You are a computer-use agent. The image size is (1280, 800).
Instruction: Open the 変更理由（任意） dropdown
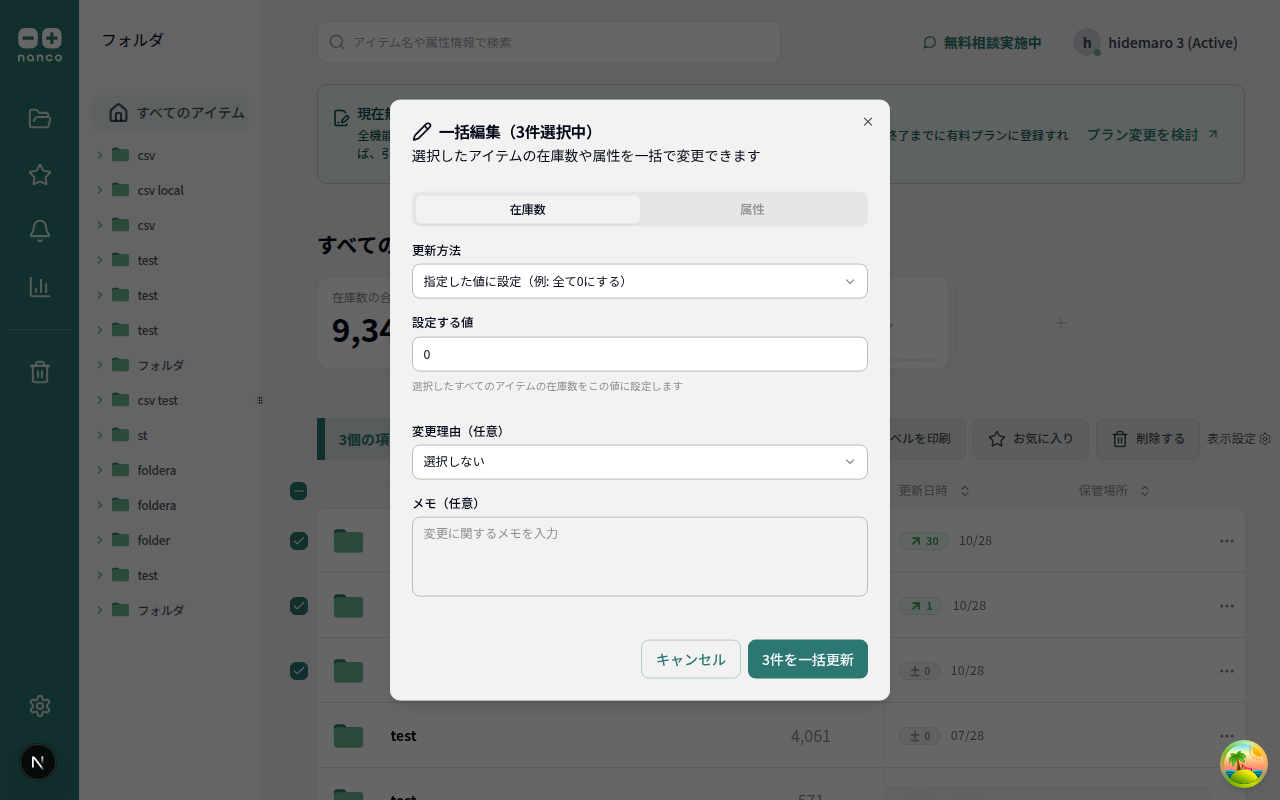pos(640,462)
